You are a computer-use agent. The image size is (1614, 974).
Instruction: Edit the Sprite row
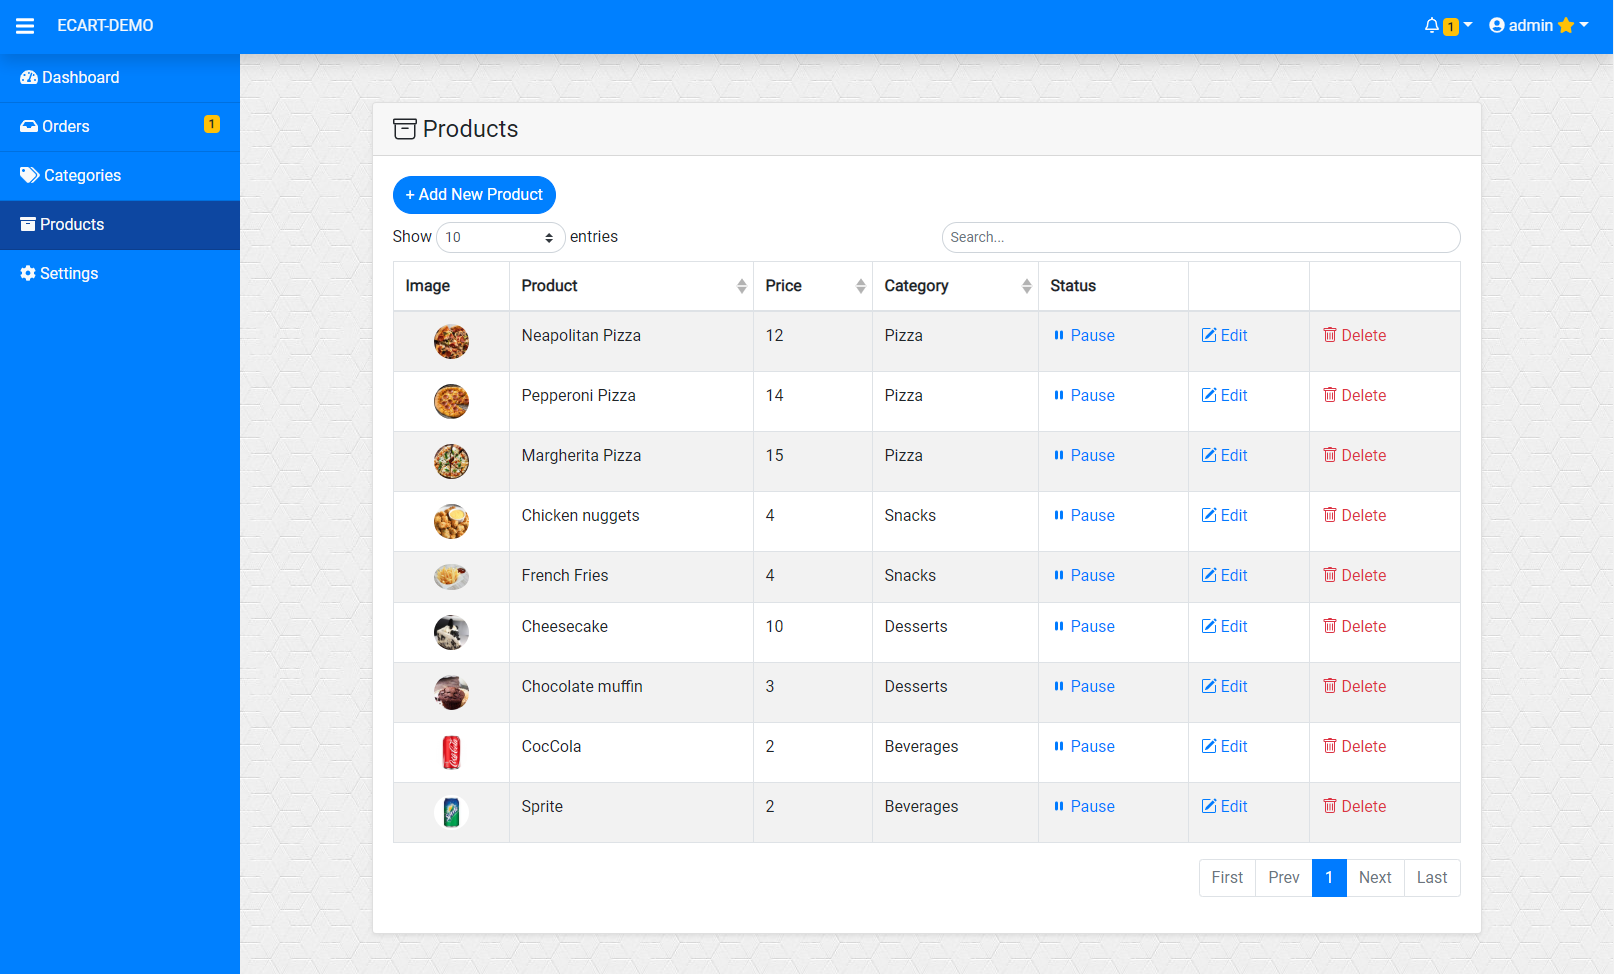pos(1224,807)
